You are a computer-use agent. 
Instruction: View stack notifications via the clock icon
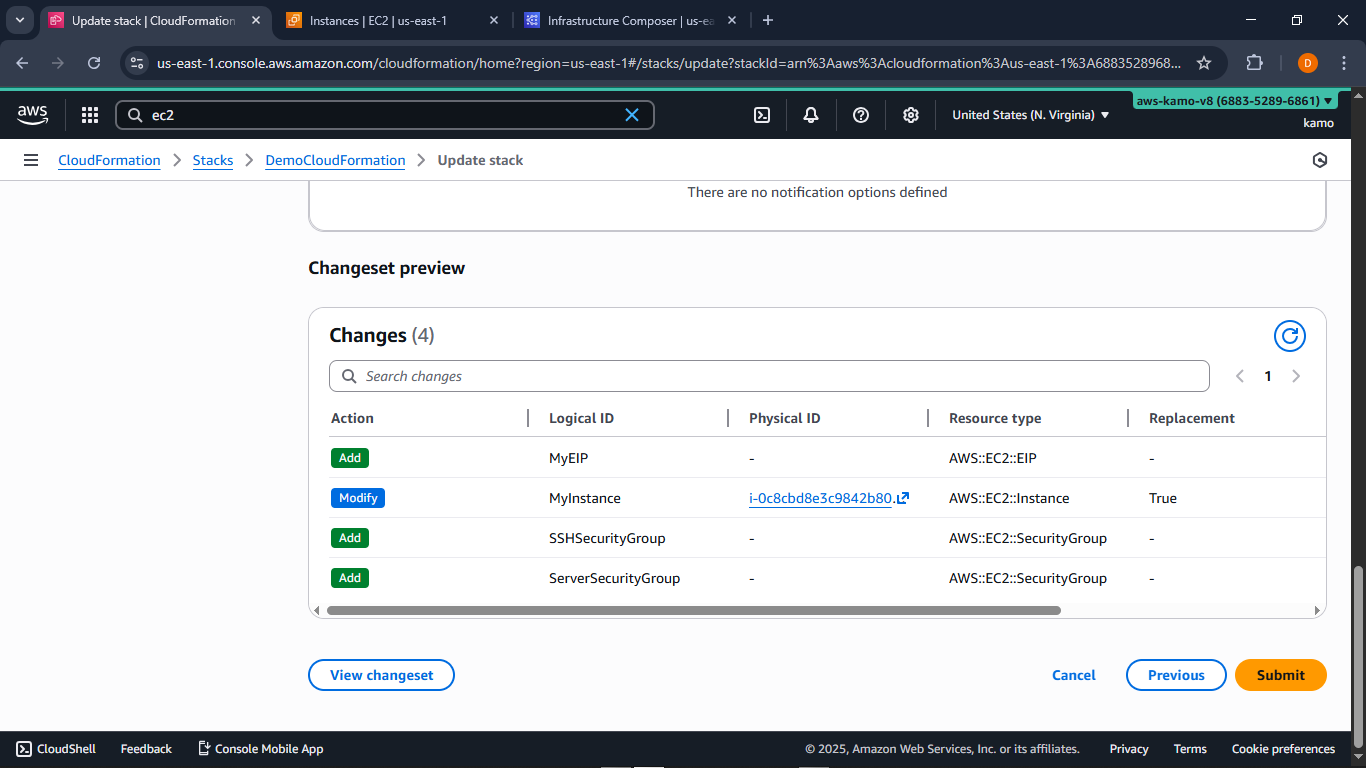click(x=1320, y=159)
